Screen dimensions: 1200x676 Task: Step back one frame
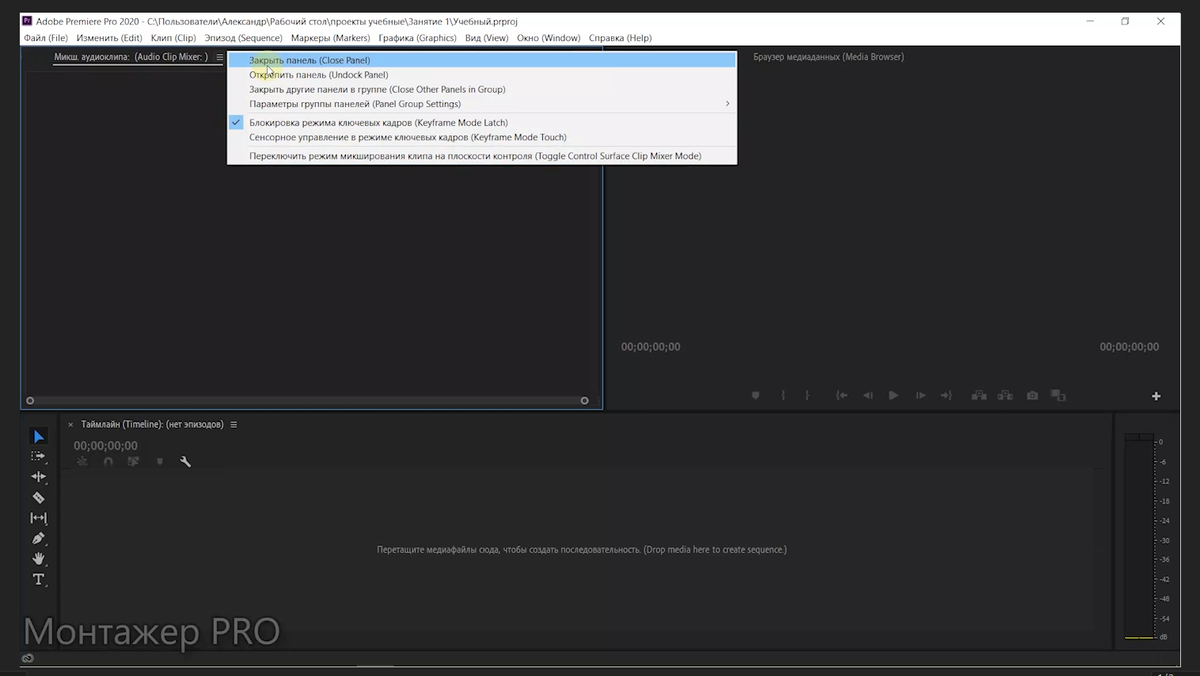point(868,396)
